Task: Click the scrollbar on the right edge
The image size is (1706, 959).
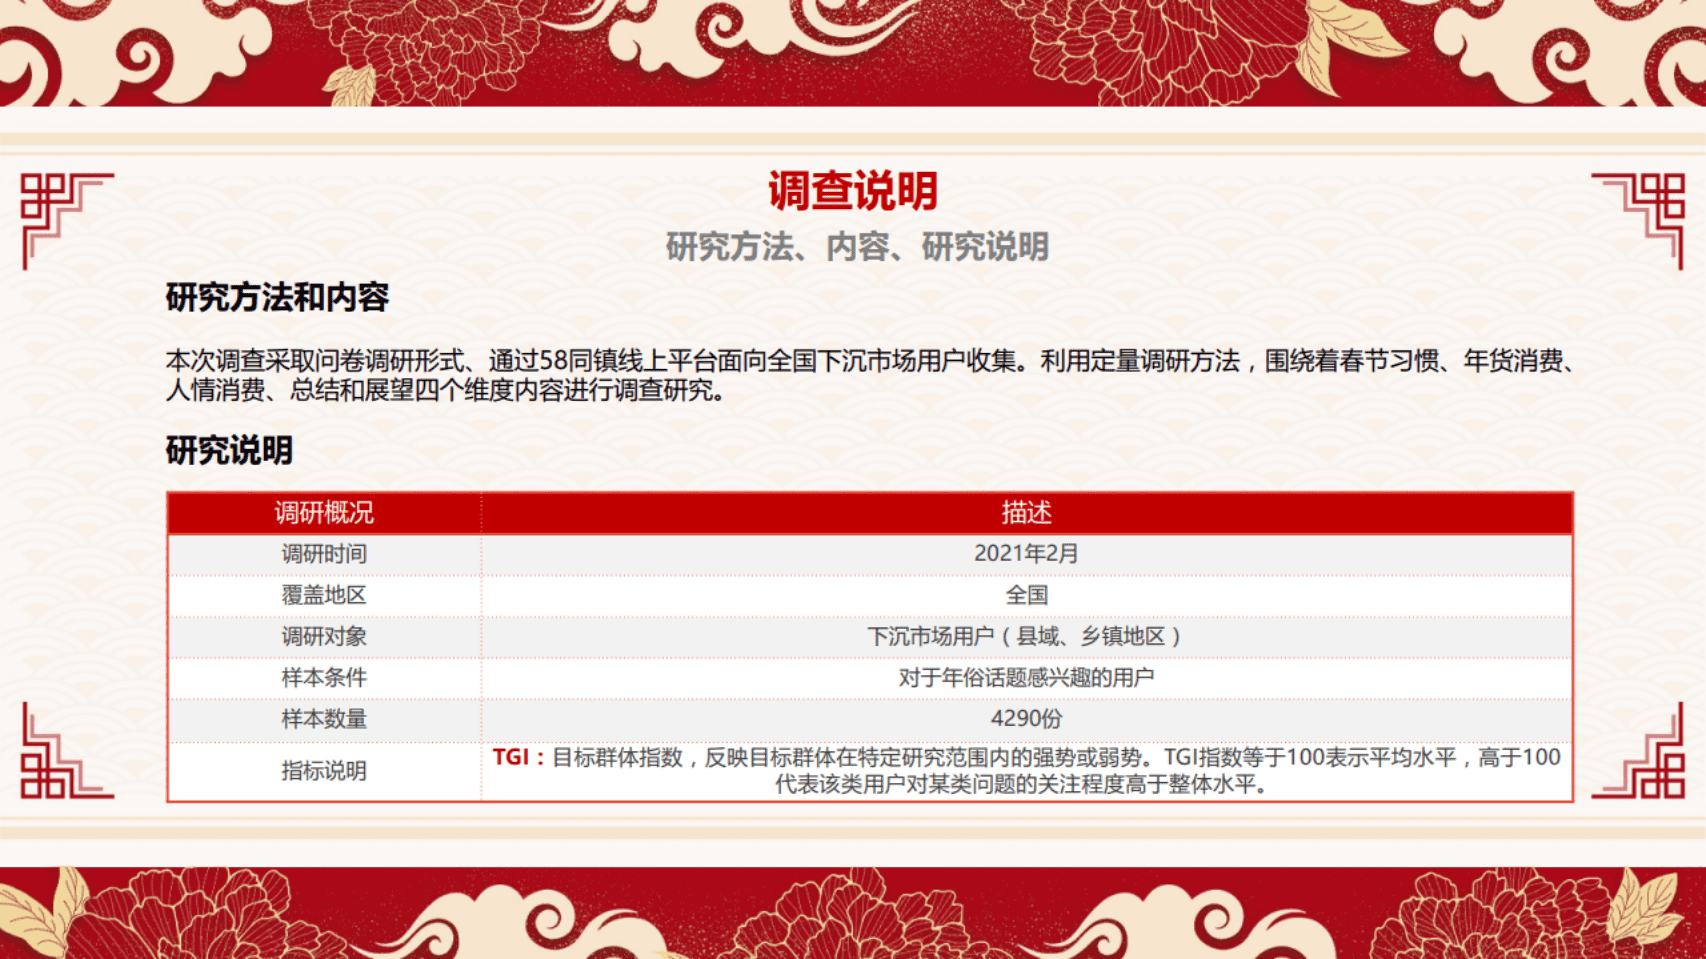Action: pos(1699,480)
